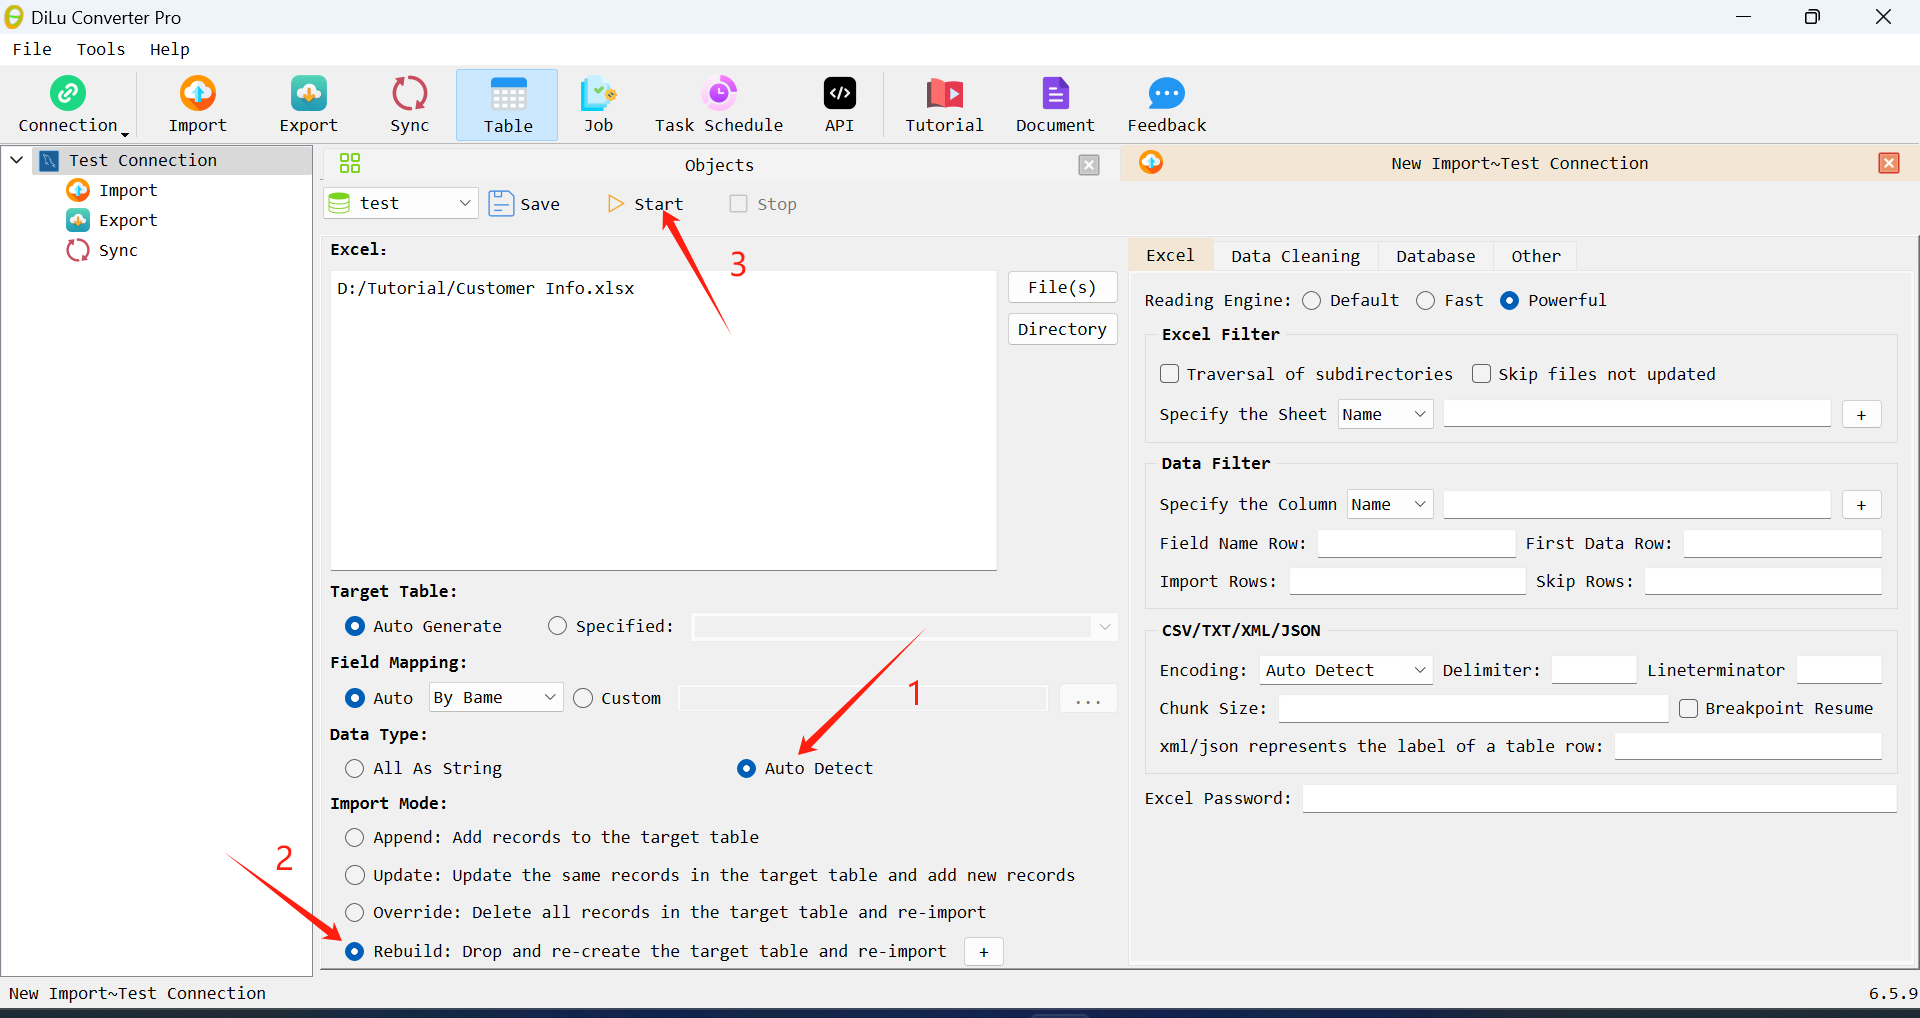Image resolution: width=1920 pixels, height=1018 pixels.
Task: Click the Test Connection database icon
Action: coord(49,160)
